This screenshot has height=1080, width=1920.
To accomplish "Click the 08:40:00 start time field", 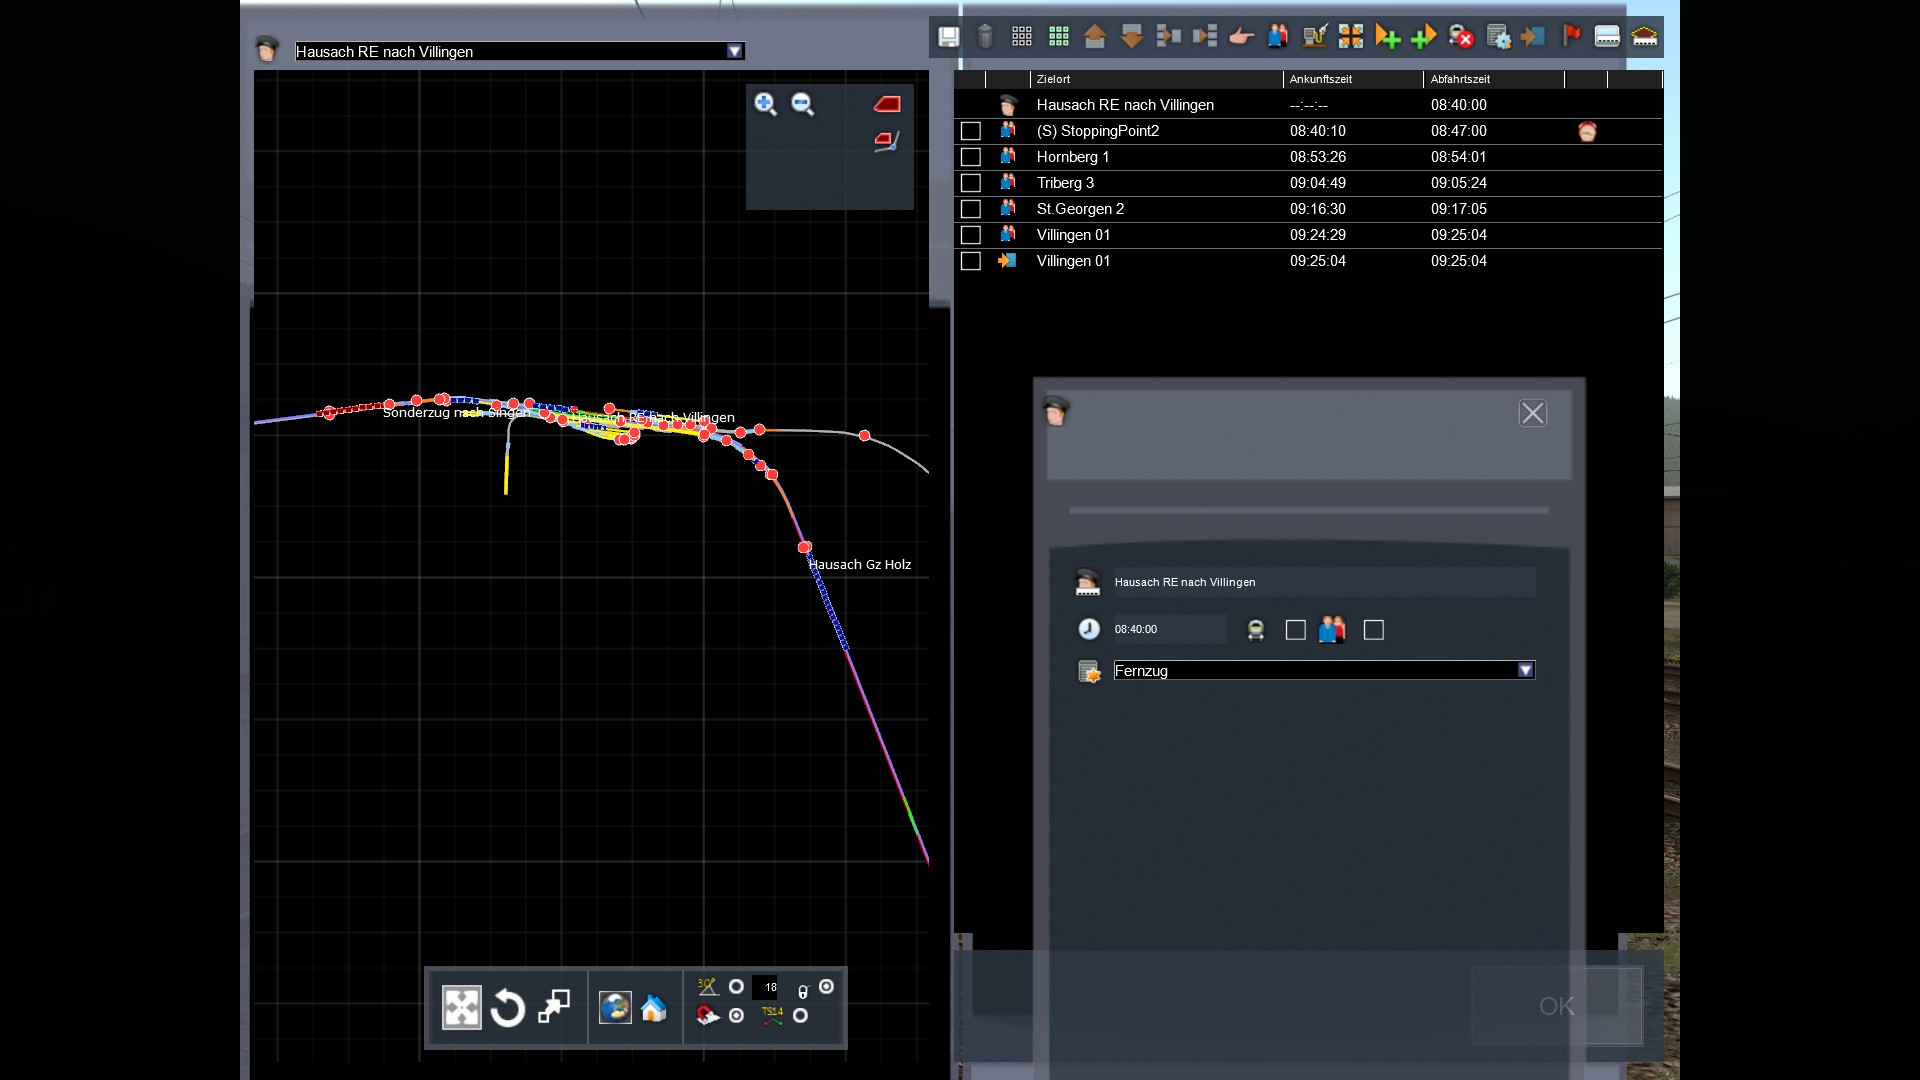I will pos(1168,629).
